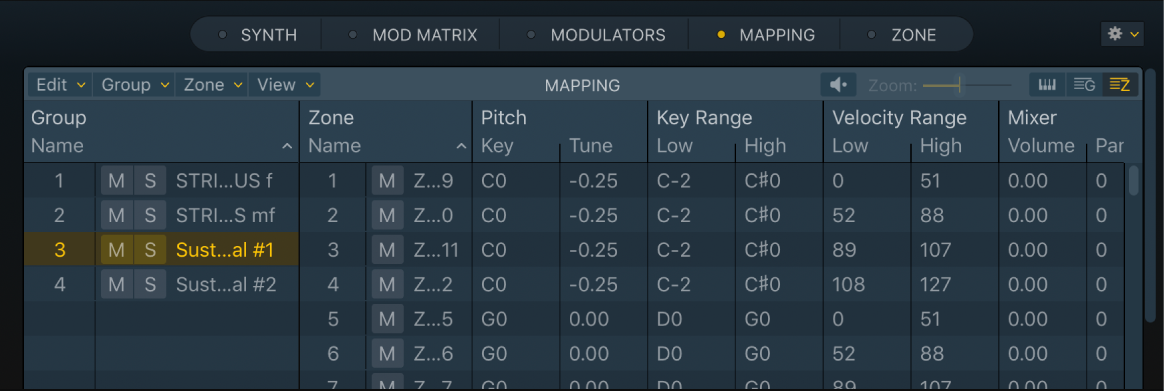Viewport: 1165px width, 391px height.
Task: Expand the View dropdown menu
Action: pos(285,85)
